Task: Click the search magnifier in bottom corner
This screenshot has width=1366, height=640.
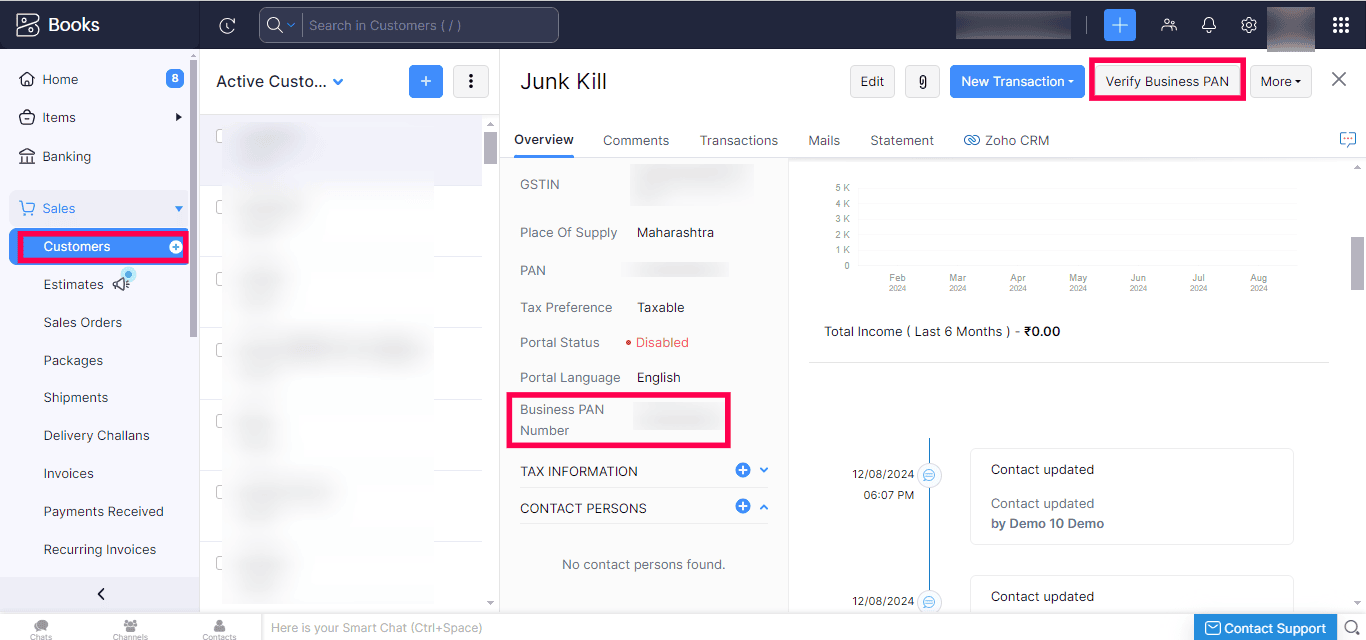Action: pos(1352,628)
